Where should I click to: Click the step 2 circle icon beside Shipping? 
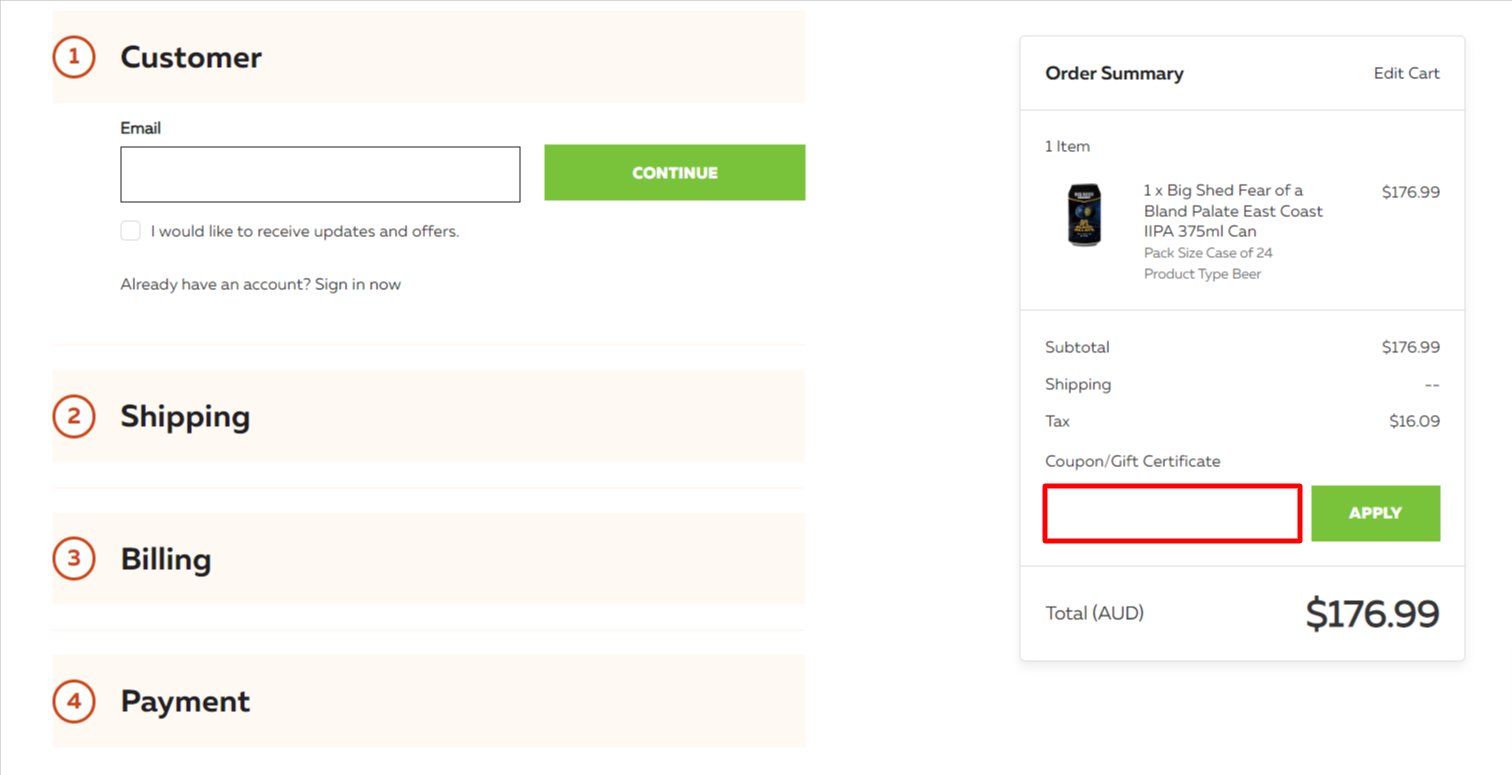coord(74,416)
